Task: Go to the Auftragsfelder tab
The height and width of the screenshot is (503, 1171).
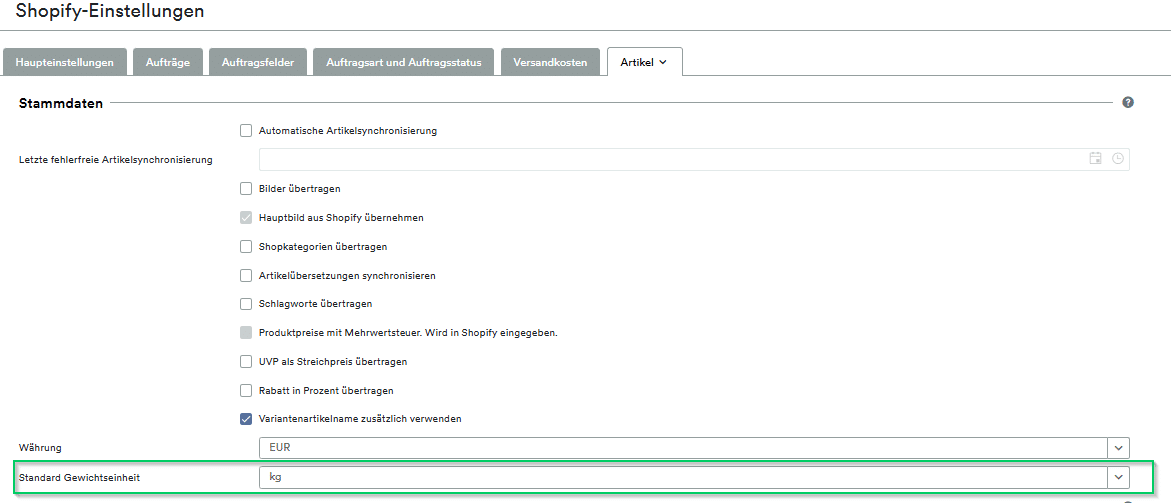Action: (x=258, y=63)
